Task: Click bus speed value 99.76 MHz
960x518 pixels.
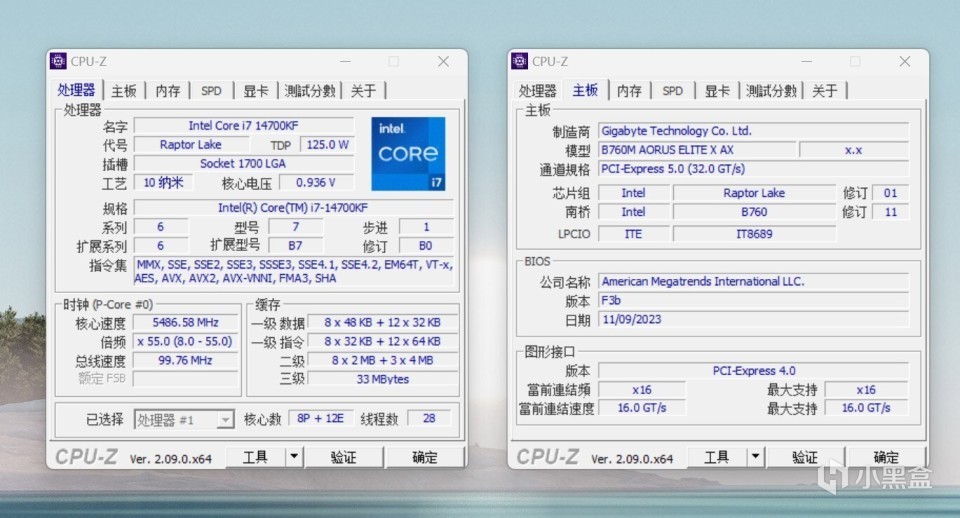Action: point(186,360)
